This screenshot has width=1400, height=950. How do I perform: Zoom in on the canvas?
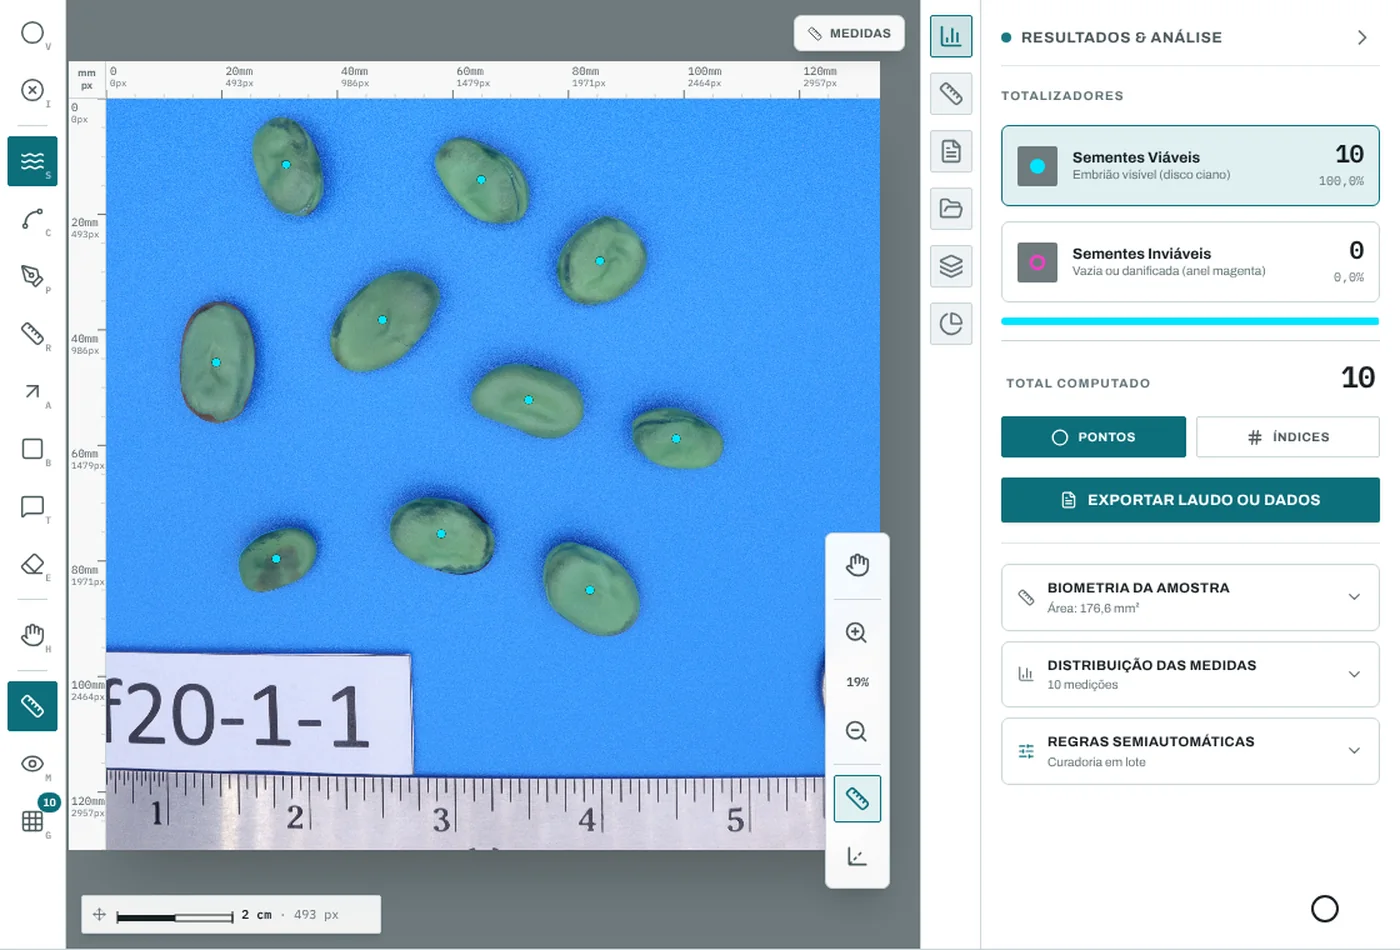[857, 632]
